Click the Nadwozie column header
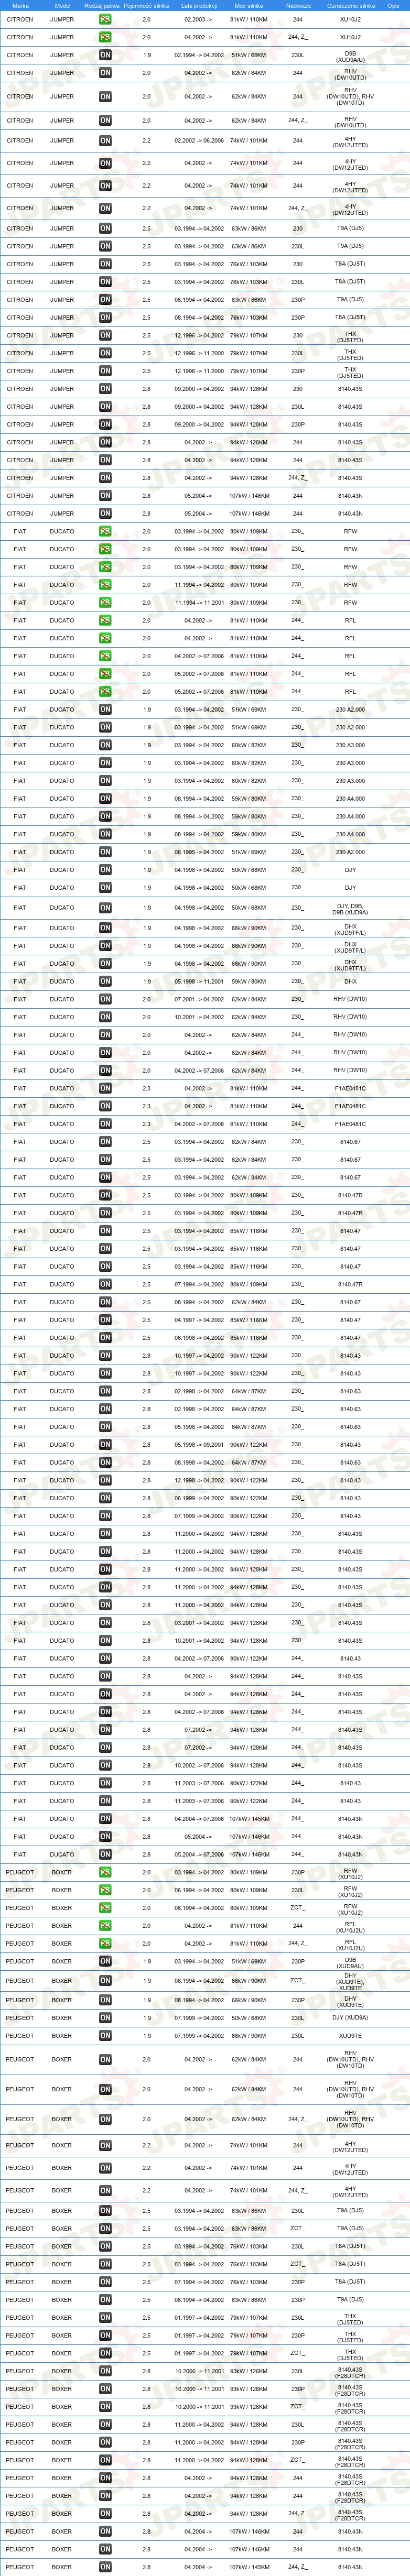Screen dimensions: 410x2576 coord(298,5)
